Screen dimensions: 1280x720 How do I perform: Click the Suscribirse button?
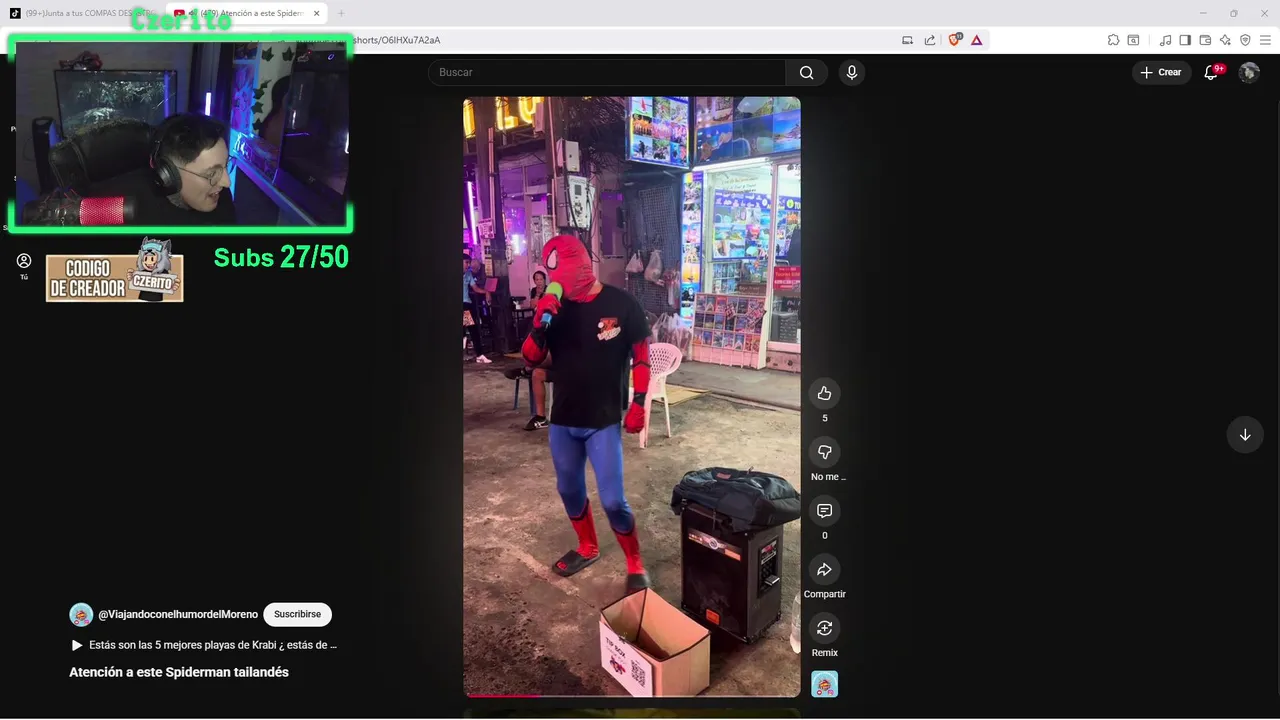[x=297, y=614]
